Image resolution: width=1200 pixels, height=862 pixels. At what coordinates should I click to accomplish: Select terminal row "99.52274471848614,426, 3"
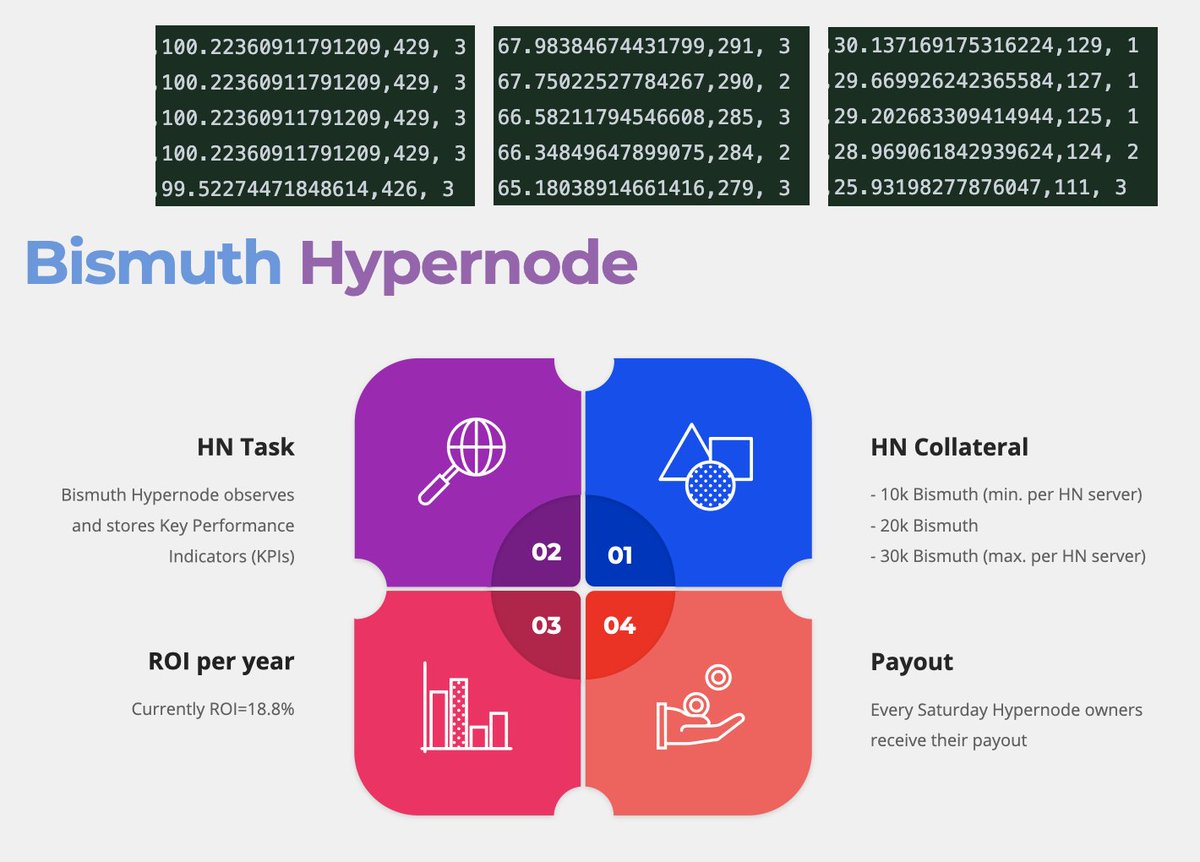point(308,188)
